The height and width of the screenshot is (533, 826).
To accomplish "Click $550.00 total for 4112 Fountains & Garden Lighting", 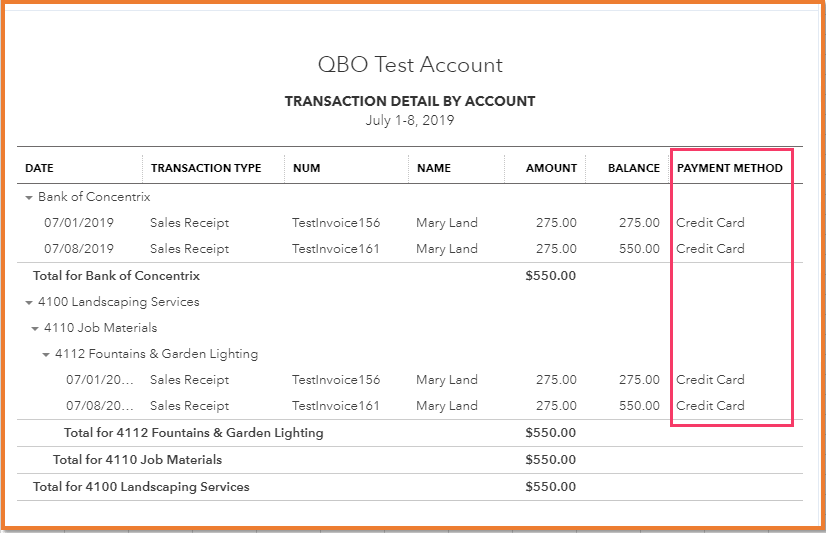I will [x=550, y=433].
